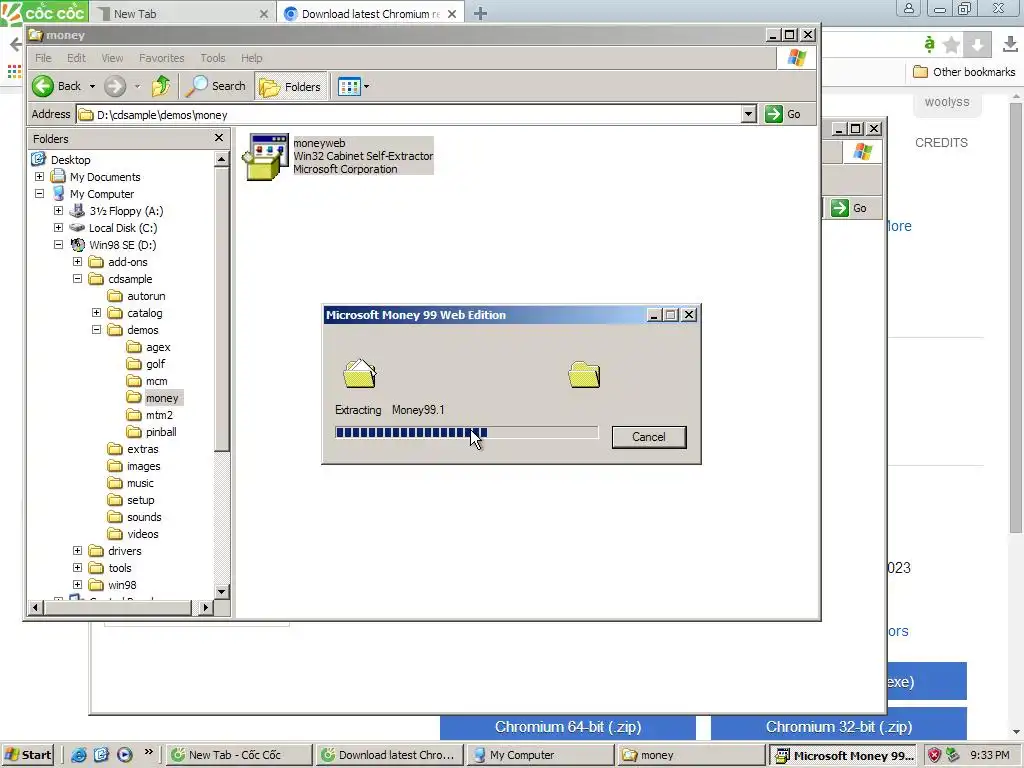Select the music folder in tree

click(x=140, y=483)
